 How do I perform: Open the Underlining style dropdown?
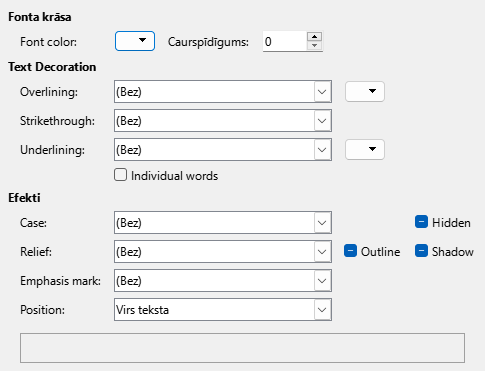223,149
